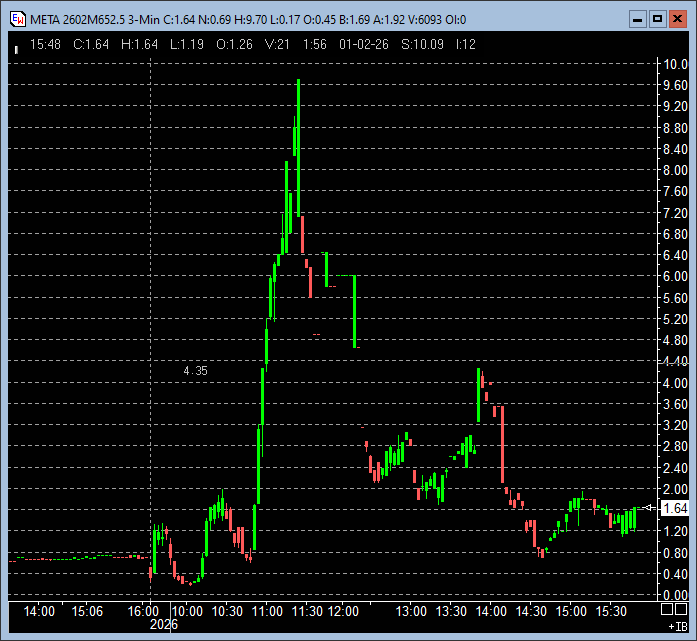Screen dimensions: 697x641
Task: Click the +IB label in bottom corner
Action: 677,626
